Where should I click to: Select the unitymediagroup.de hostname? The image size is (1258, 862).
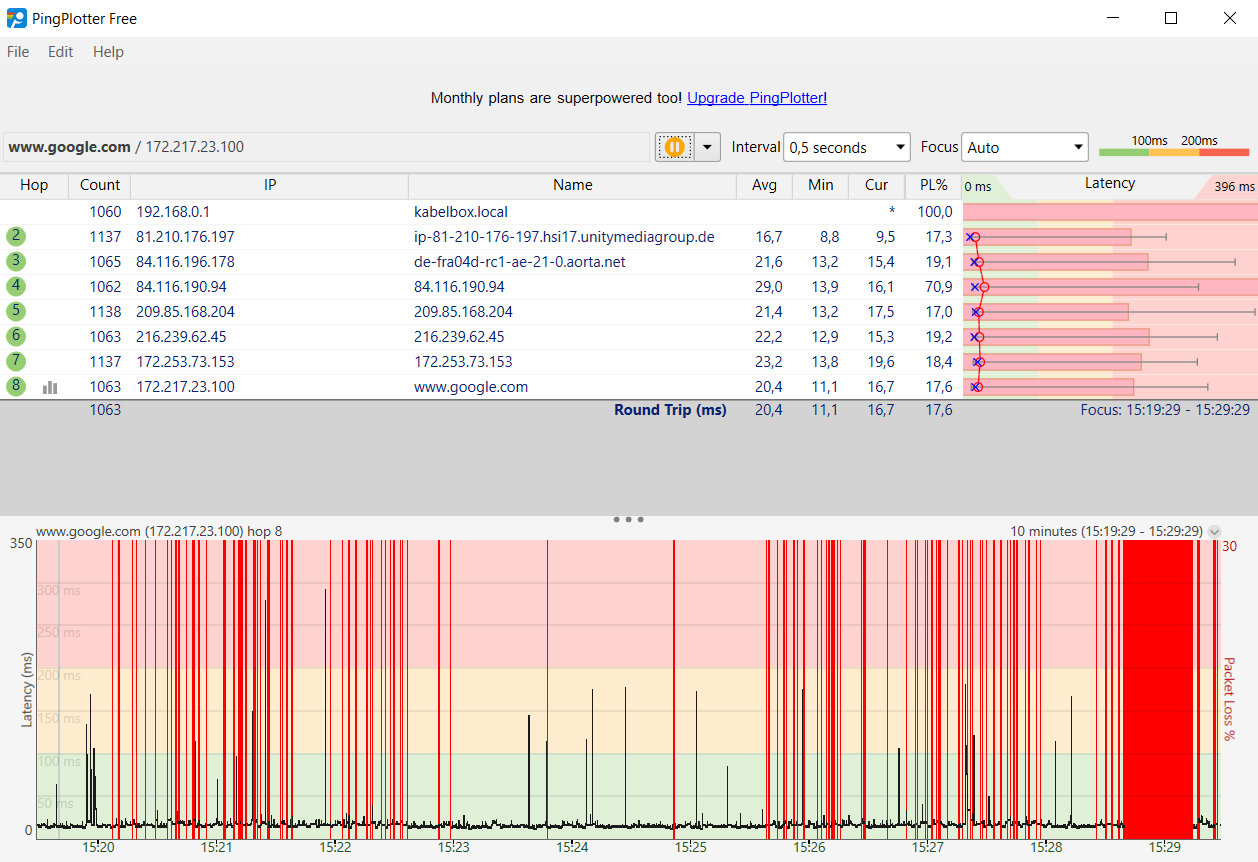pyautogui.click(x=564, y=237)
